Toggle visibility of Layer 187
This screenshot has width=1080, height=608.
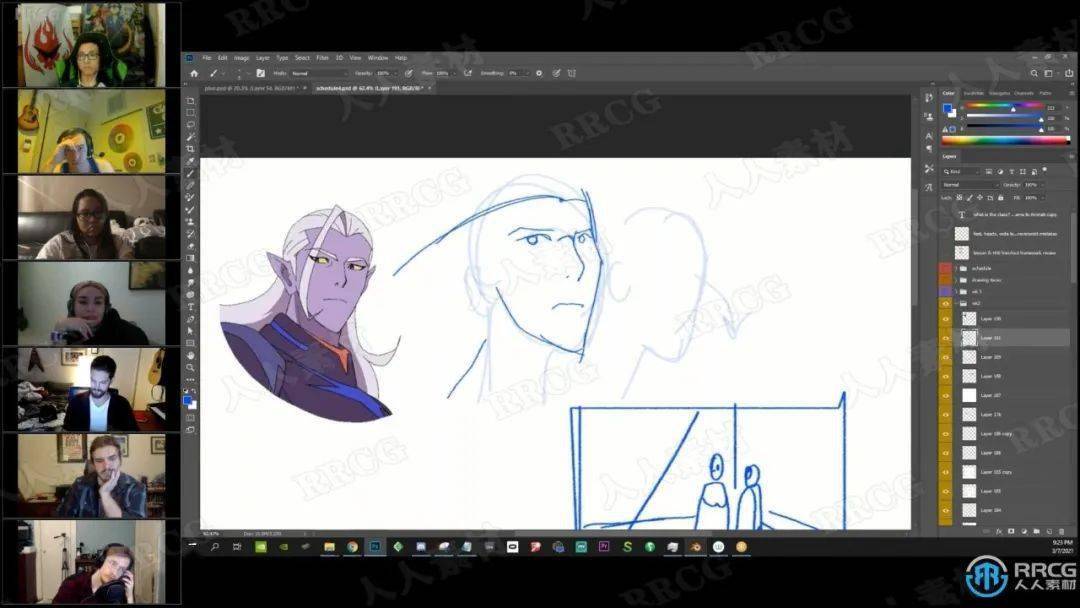point(946,396)
